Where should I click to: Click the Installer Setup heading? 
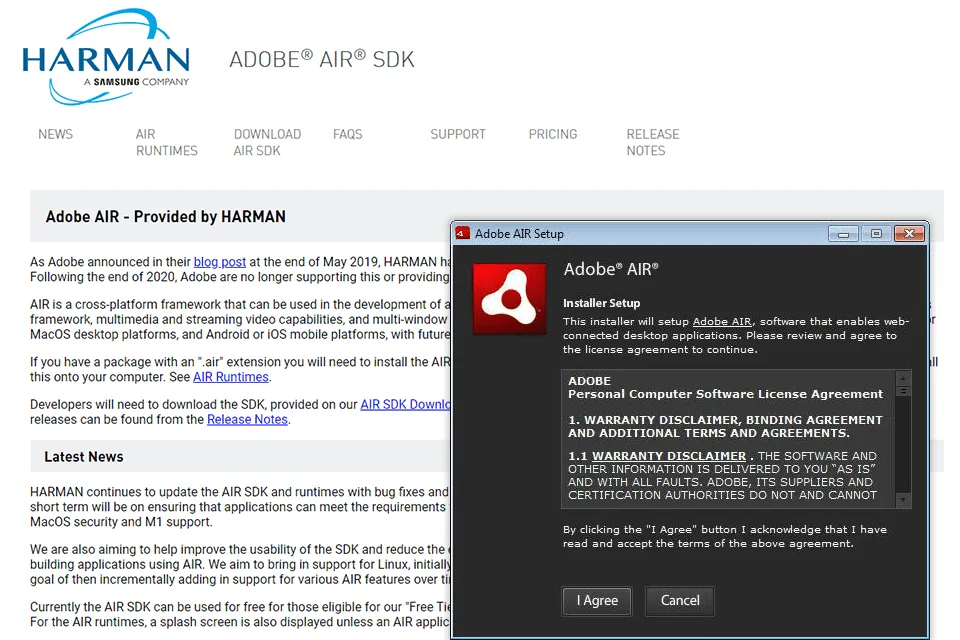[x=601, y=303]
